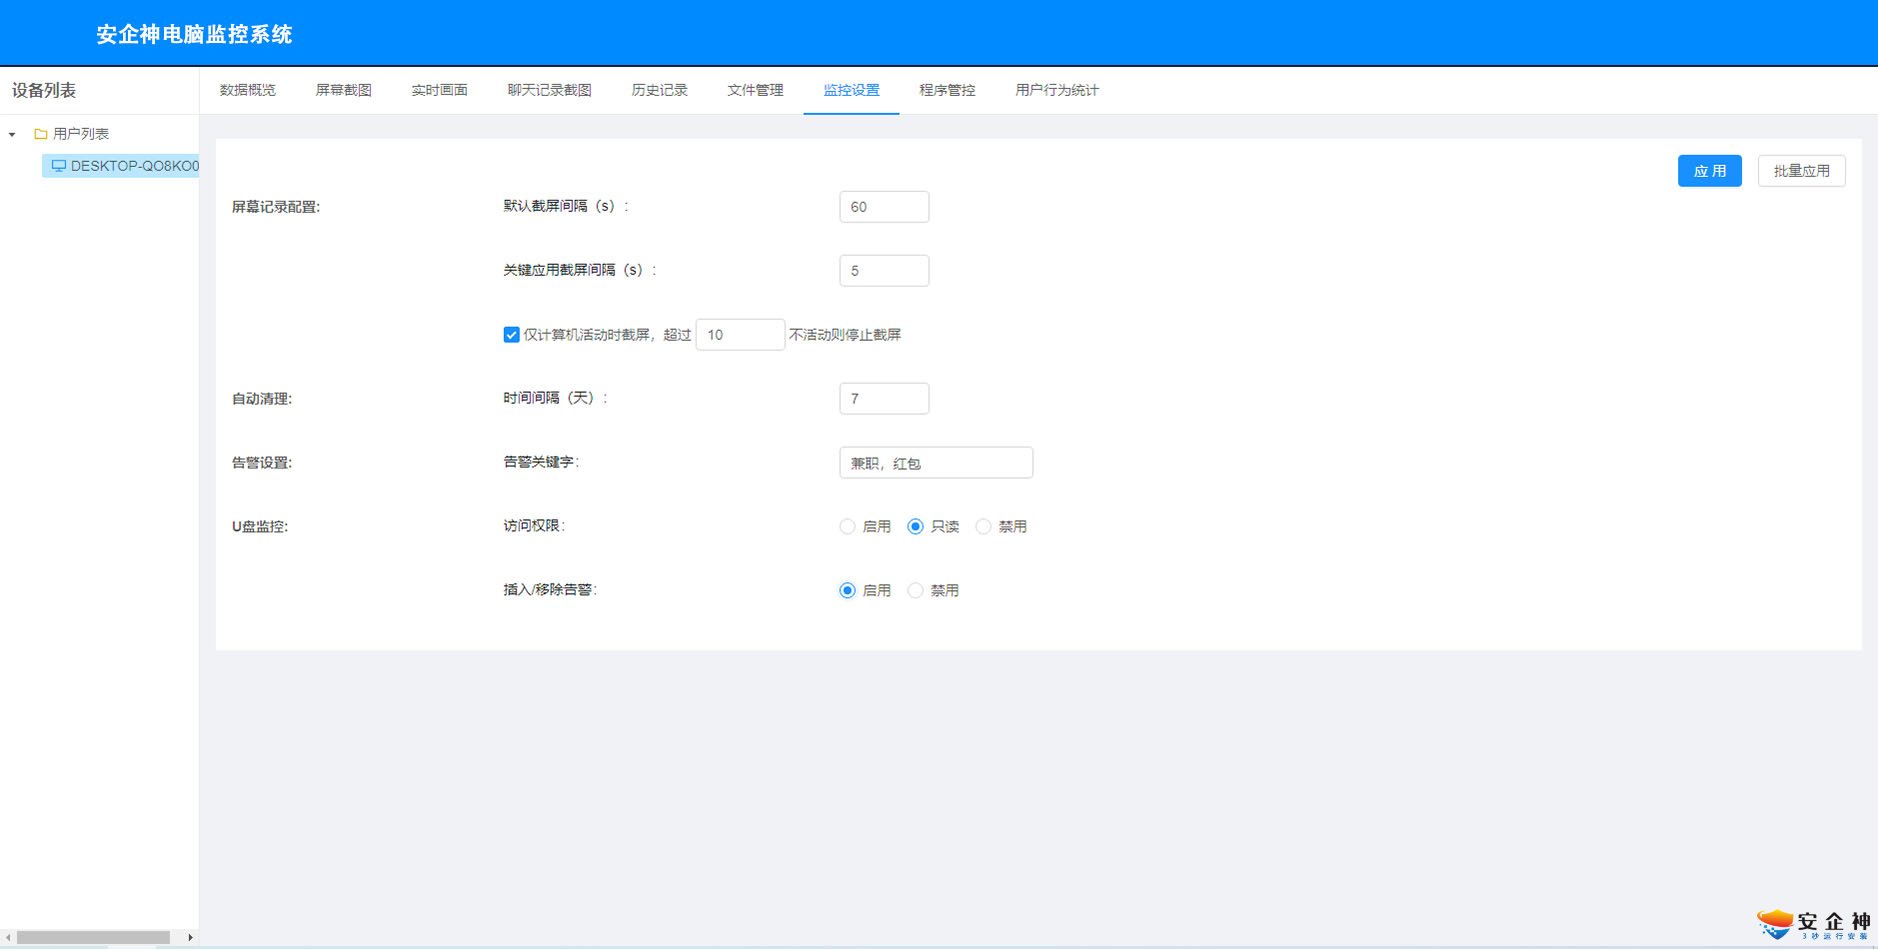1878x950 pixels.
Task: Click the computer icon for DESKTOP-QO8KO0
Action: pos(59,166)
